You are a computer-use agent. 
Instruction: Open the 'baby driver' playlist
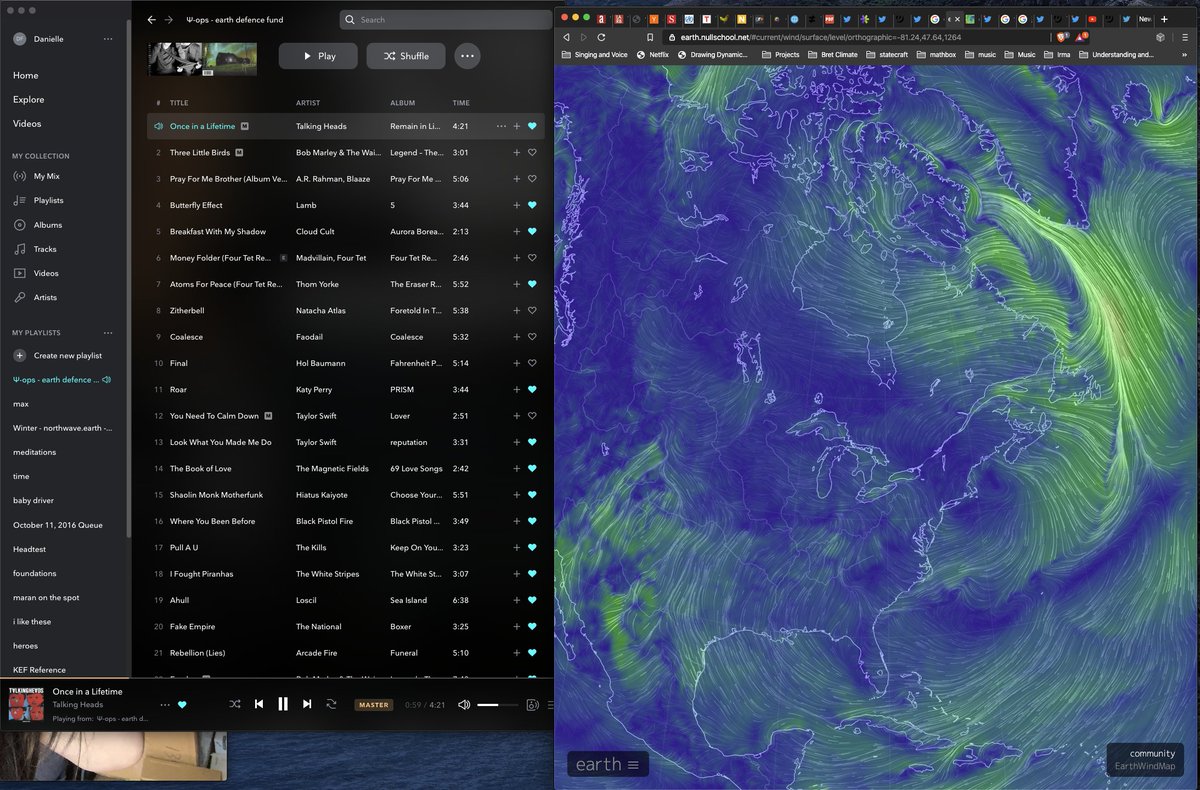tap(33, 500)
